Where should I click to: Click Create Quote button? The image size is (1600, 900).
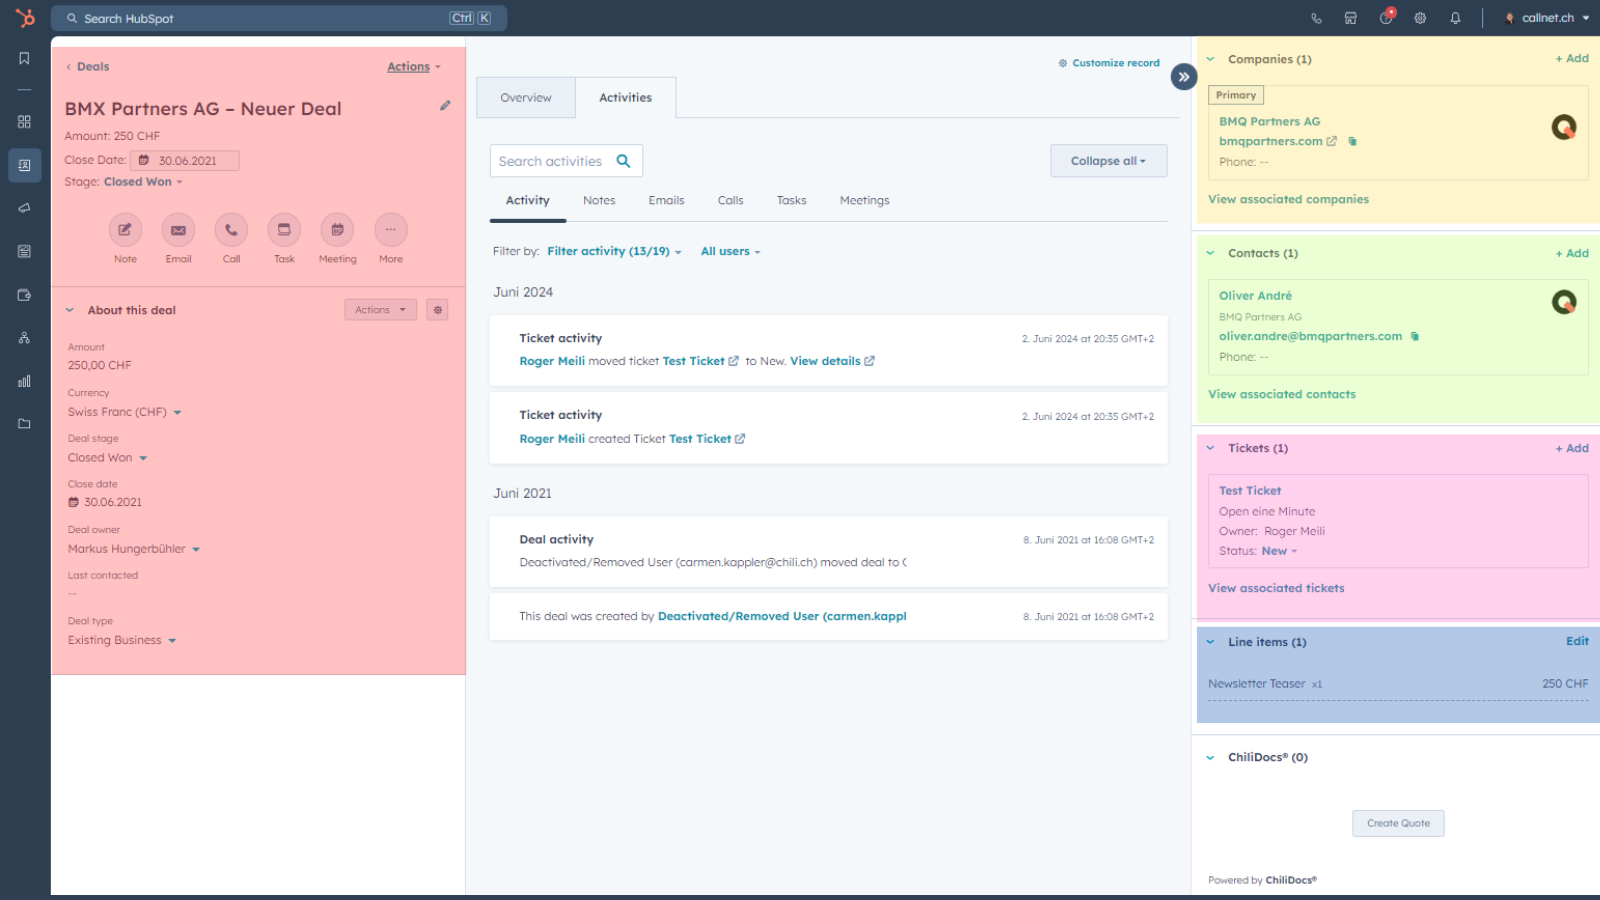pyautogui.click(x=1398, y=823)
